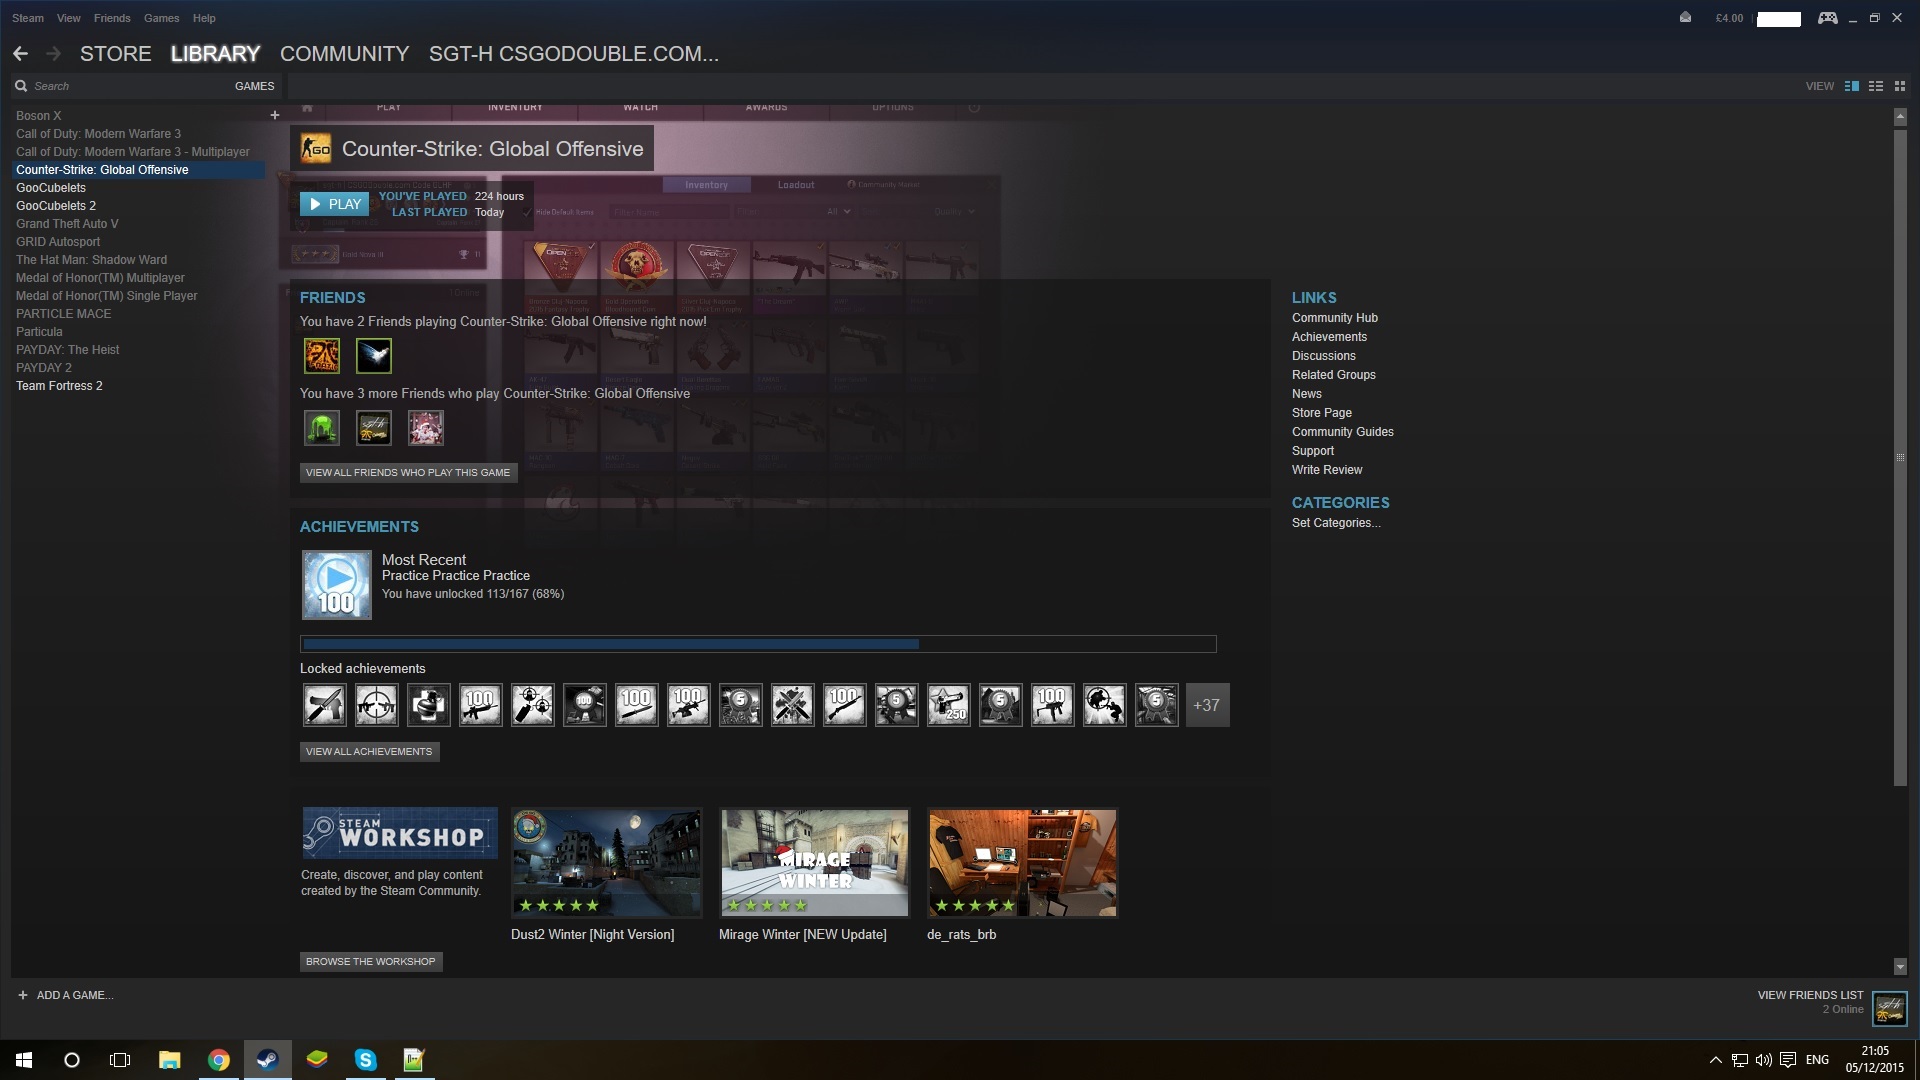Click Add a Game at bottom left
This screenshot has height=1080, width=1920.
pos(66,996)
